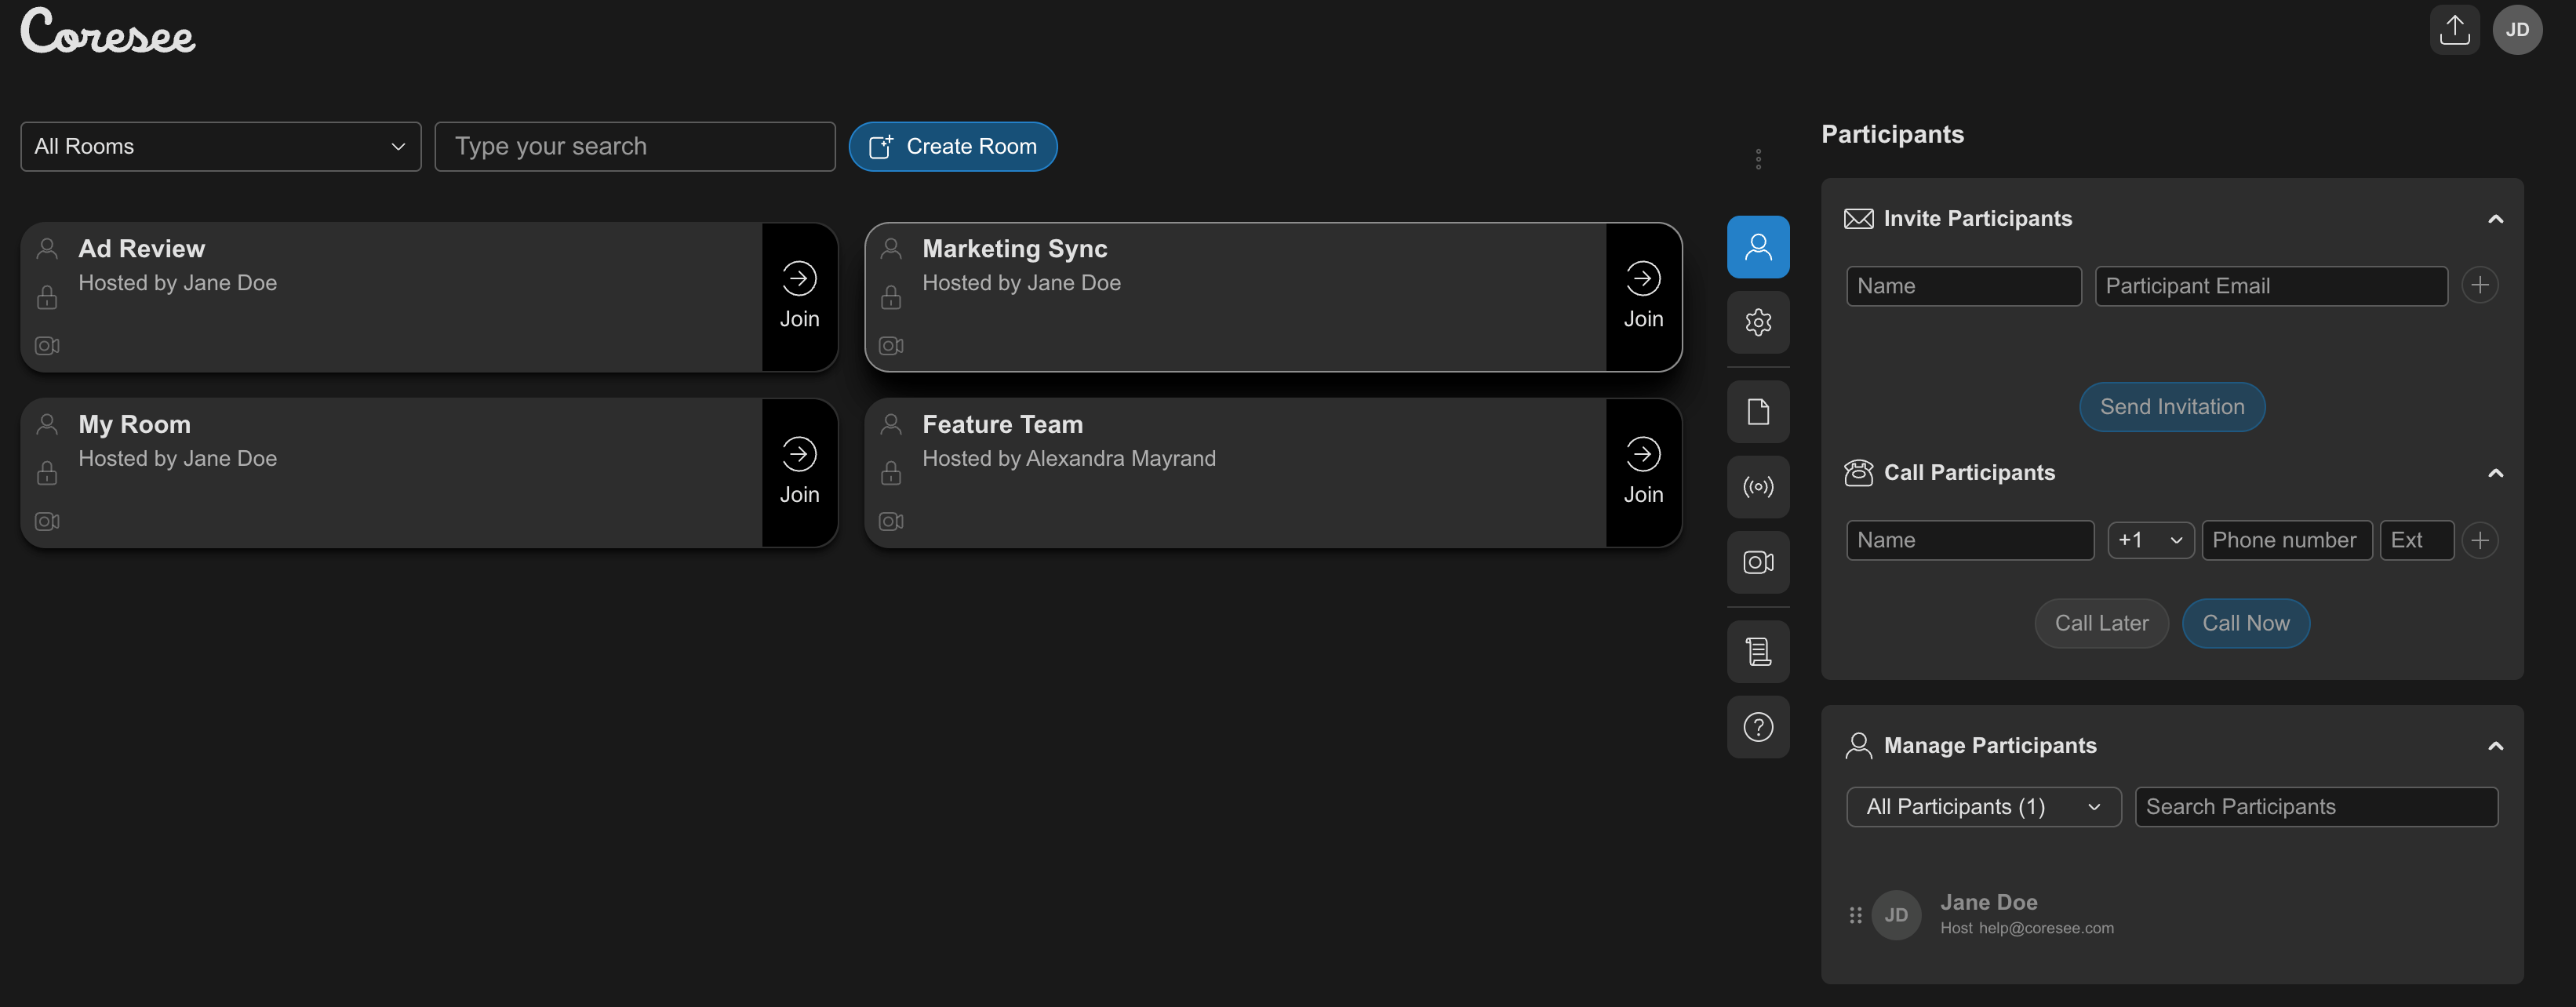The width and height of the screenshot is (2576, 1007).
Task: Open the Participants sidebar panel icon
Action: coord(1758,247)
